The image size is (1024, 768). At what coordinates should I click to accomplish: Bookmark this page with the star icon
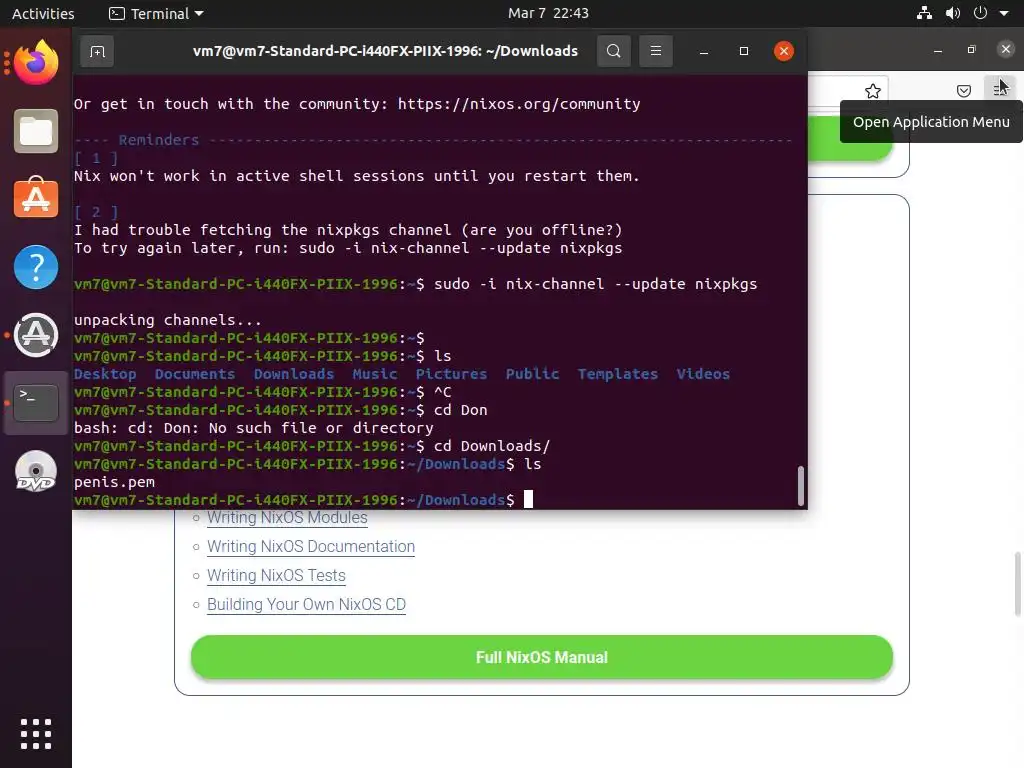[872, 91]
